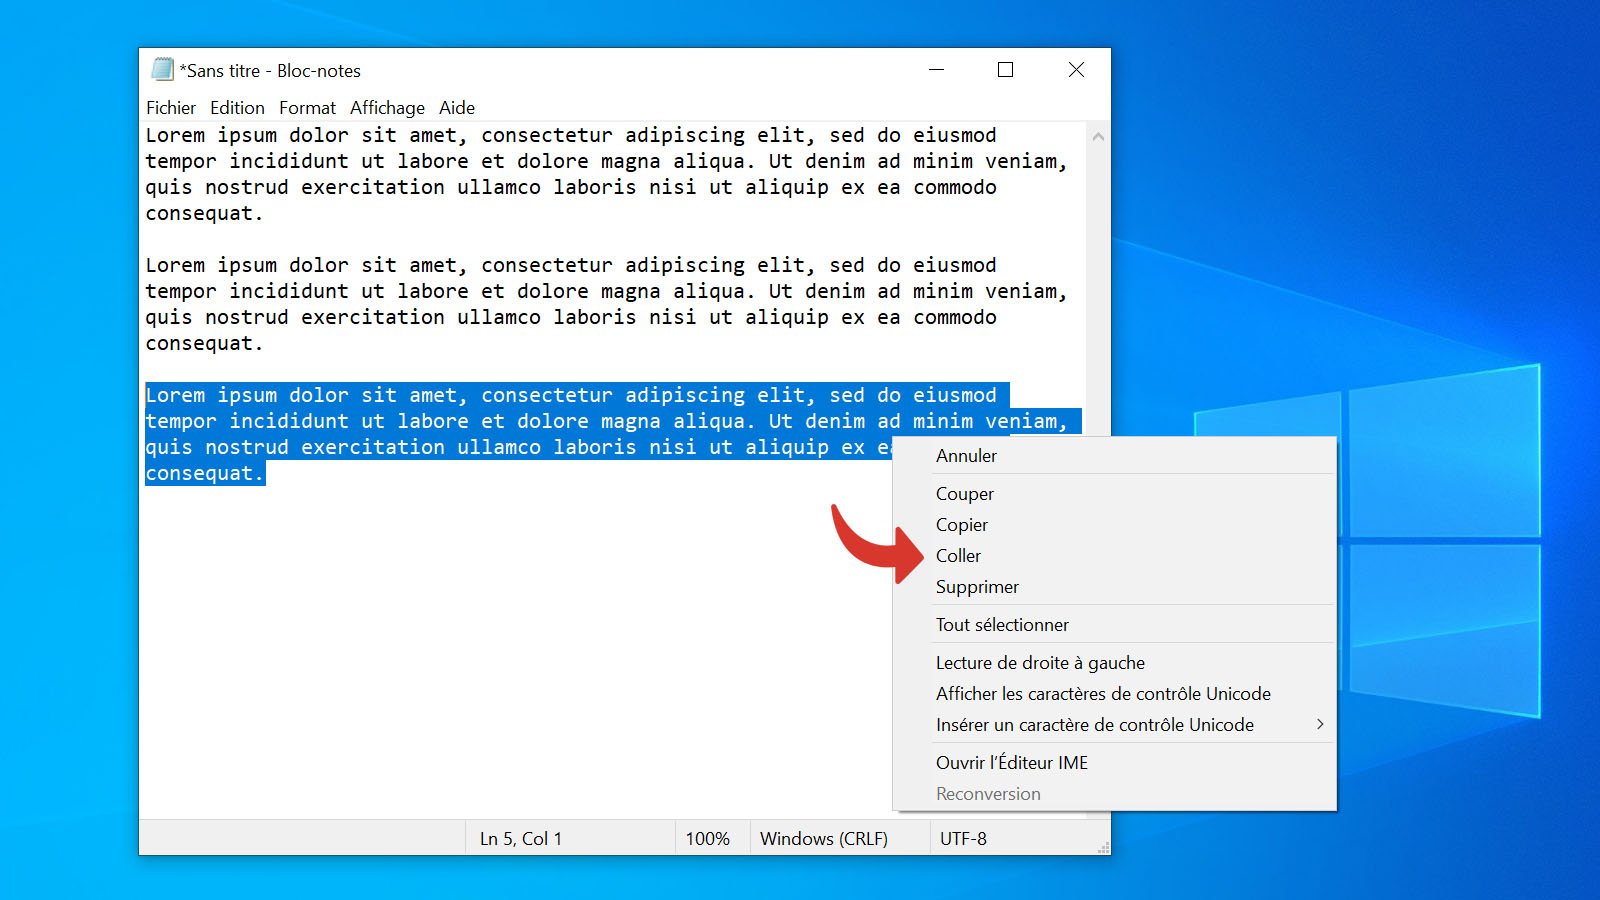1600x900 pixels.
Task: Click the window title '*Sans titre - Bloc-notes'
Action: [x=270, y=71]
